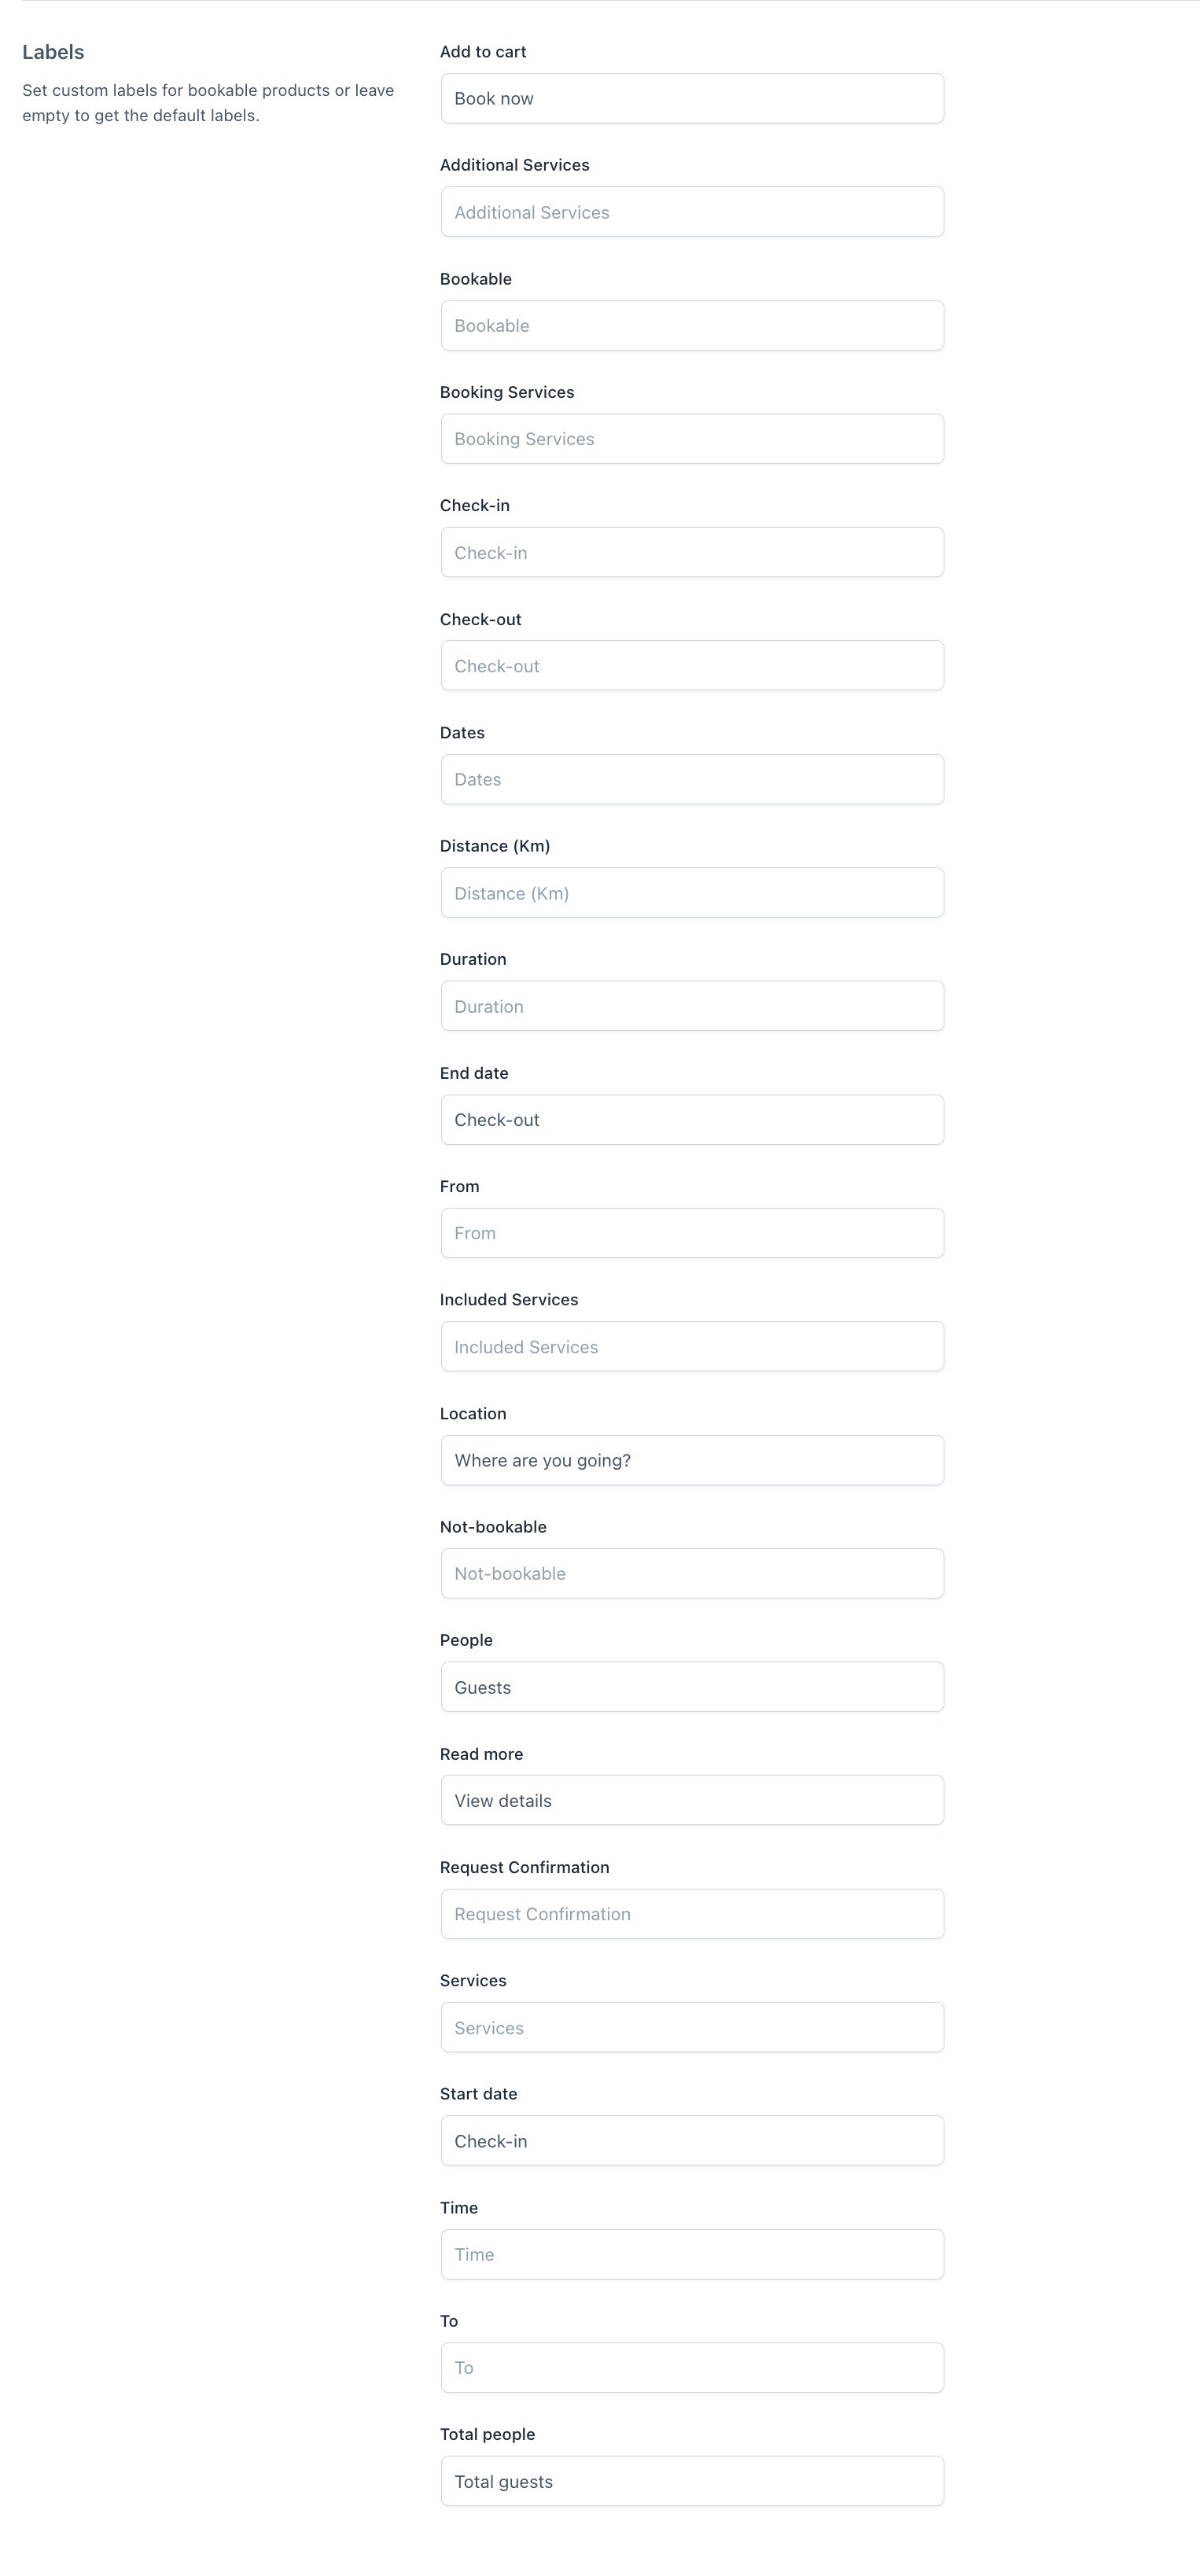Select the Distance (Km) input box
1200x2576 pixels.
point(692,893)
